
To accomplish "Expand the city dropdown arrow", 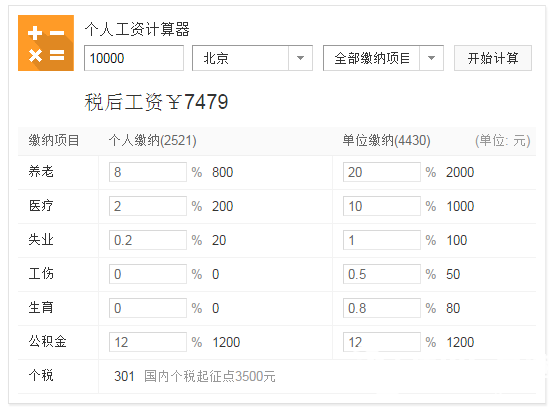I will pos(301,58).
